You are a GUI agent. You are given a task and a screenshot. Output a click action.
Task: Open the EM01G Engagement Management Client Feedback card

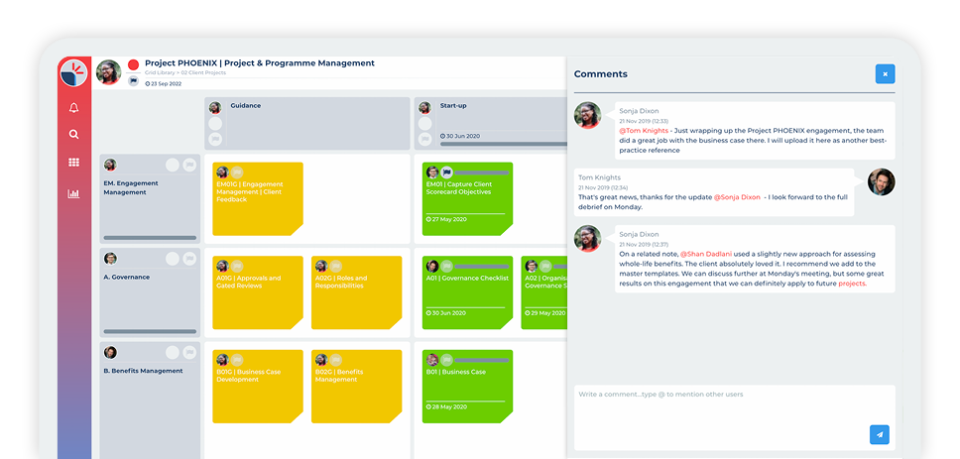click(x=258, y=199)
